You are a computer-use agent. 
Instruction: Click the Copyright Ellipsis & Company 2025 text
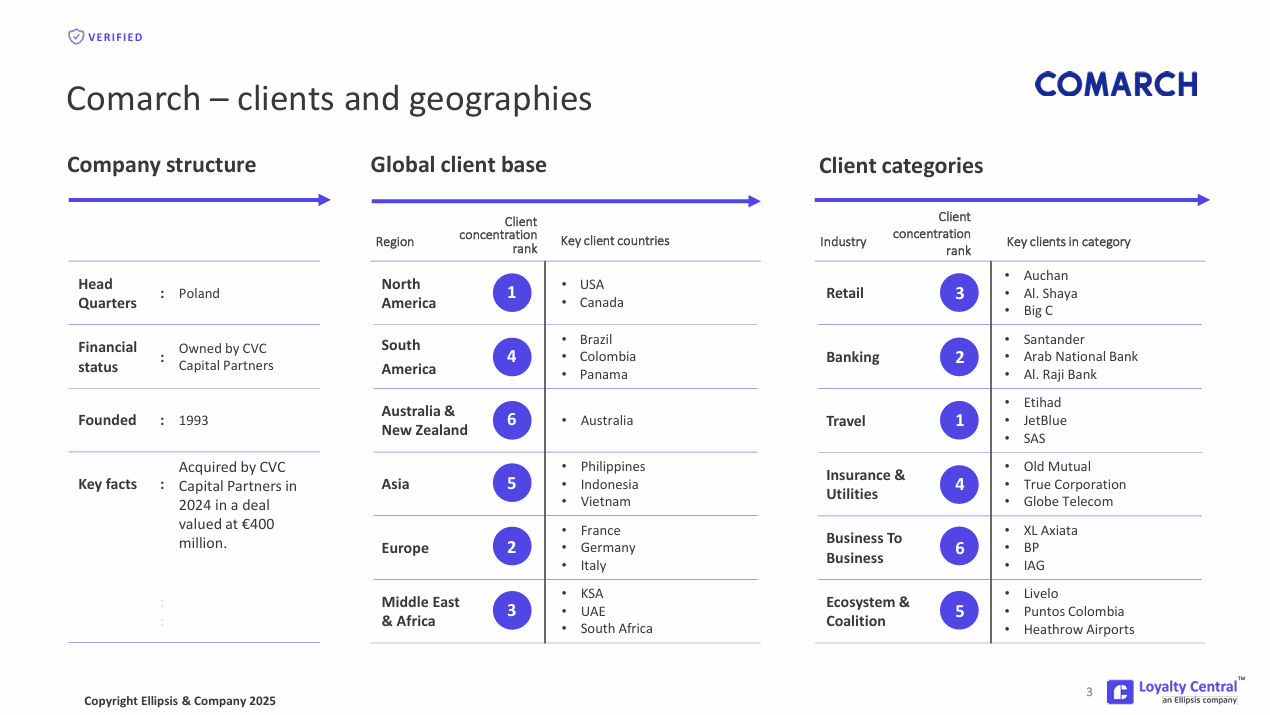coord(180,701)
